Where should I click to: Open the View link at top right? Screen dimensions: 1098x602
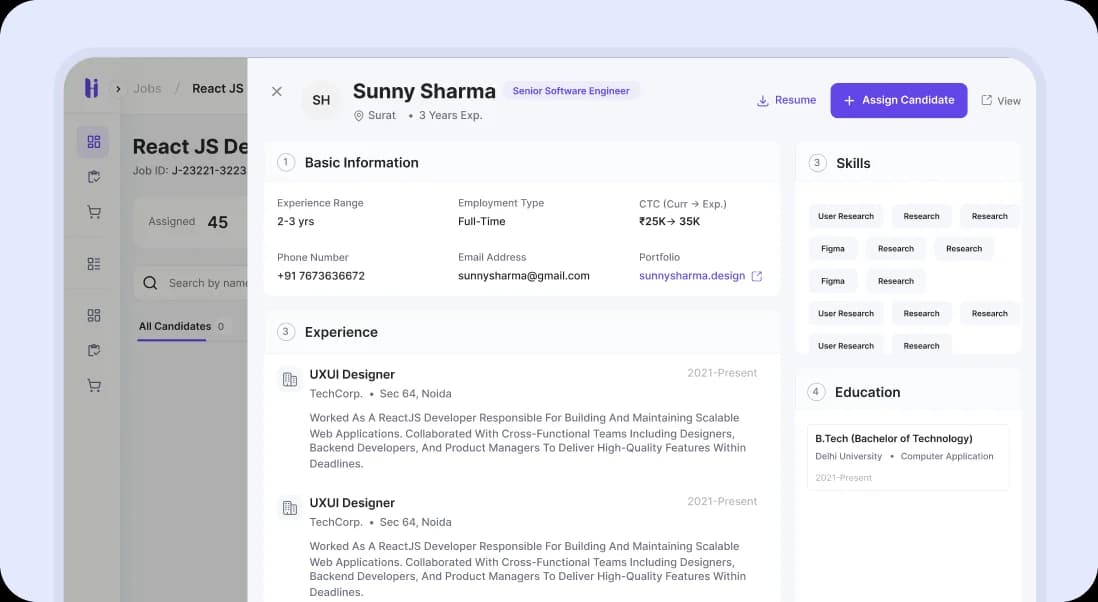[1001, 101]
